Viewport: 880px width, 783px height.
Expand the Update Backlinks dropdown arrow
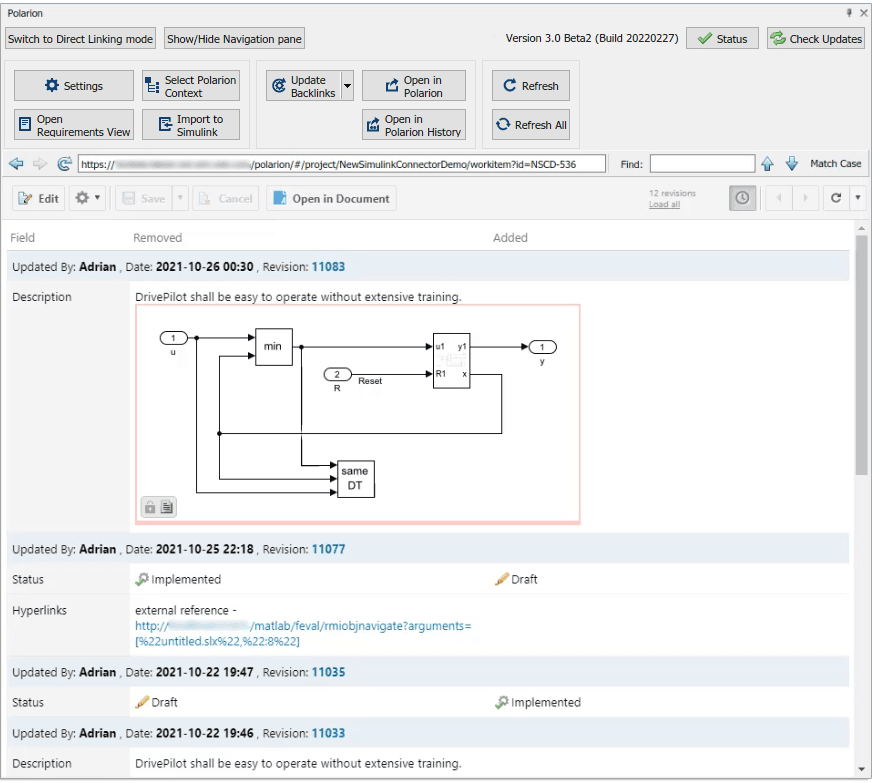347,86
